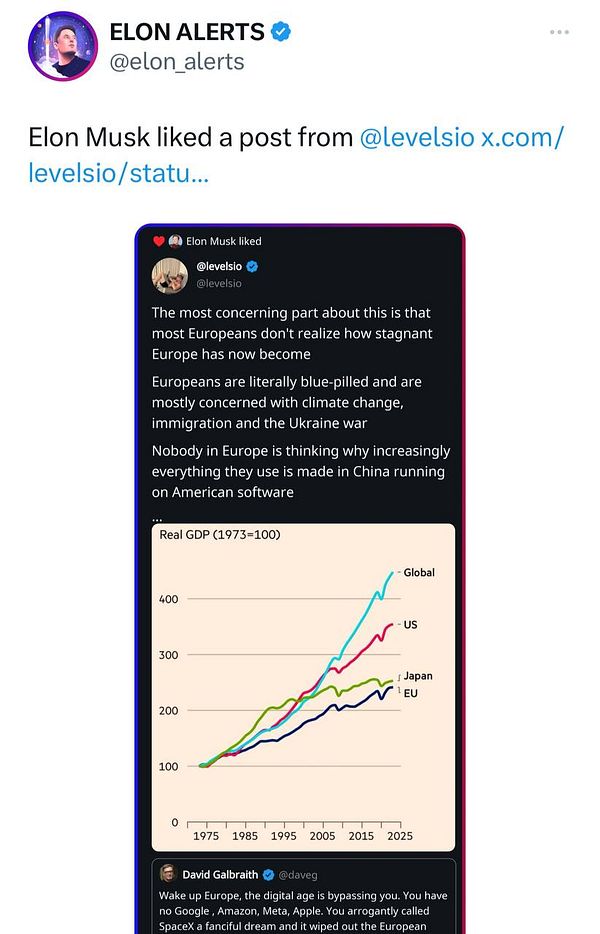The height and width of the screenshot is (934, 600).
Task: Click the verified badge beside @levelsio
Action: tap(253, 267)
